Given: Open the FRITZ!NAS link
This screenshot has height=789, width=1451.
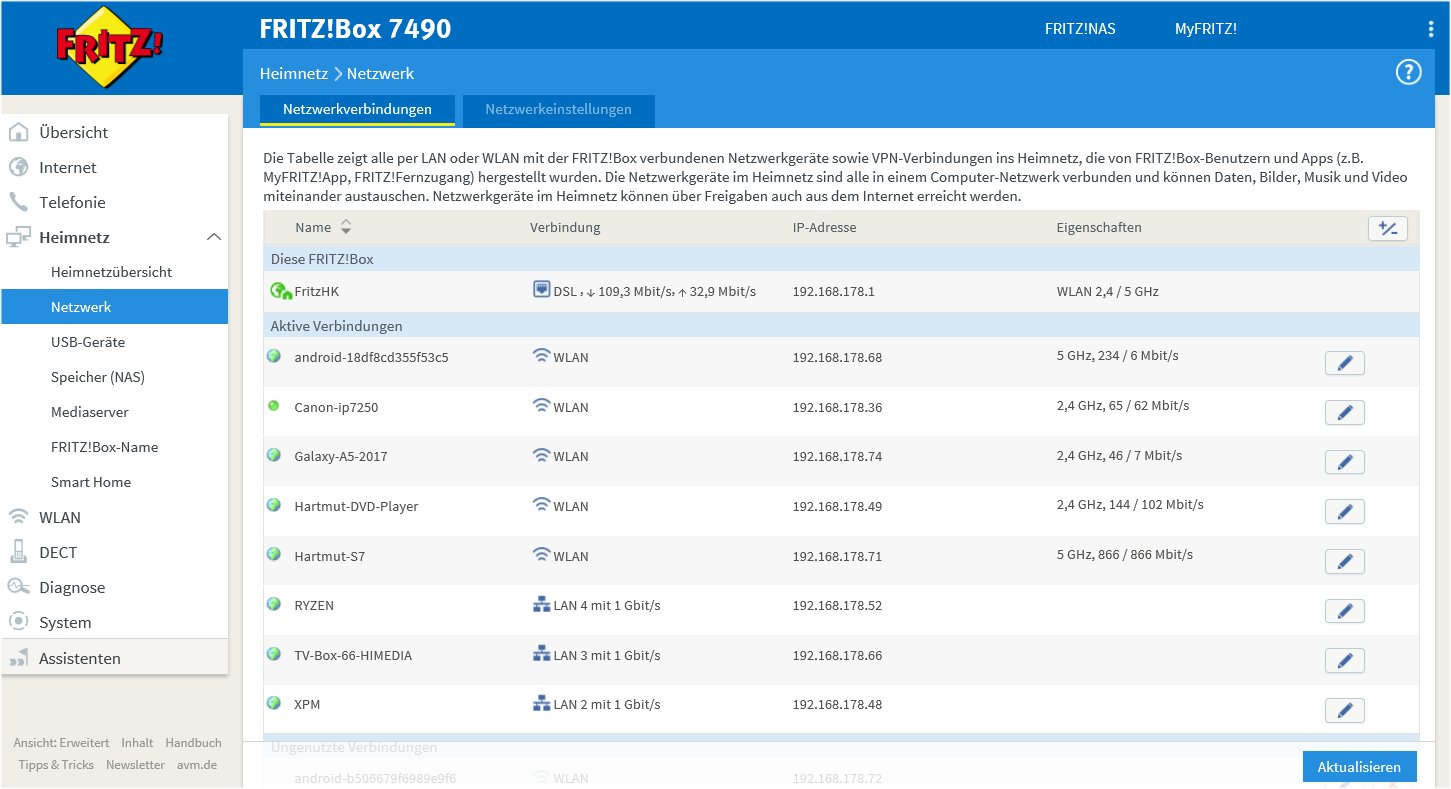Looking at the screenshot, I should click(1080, 29).
